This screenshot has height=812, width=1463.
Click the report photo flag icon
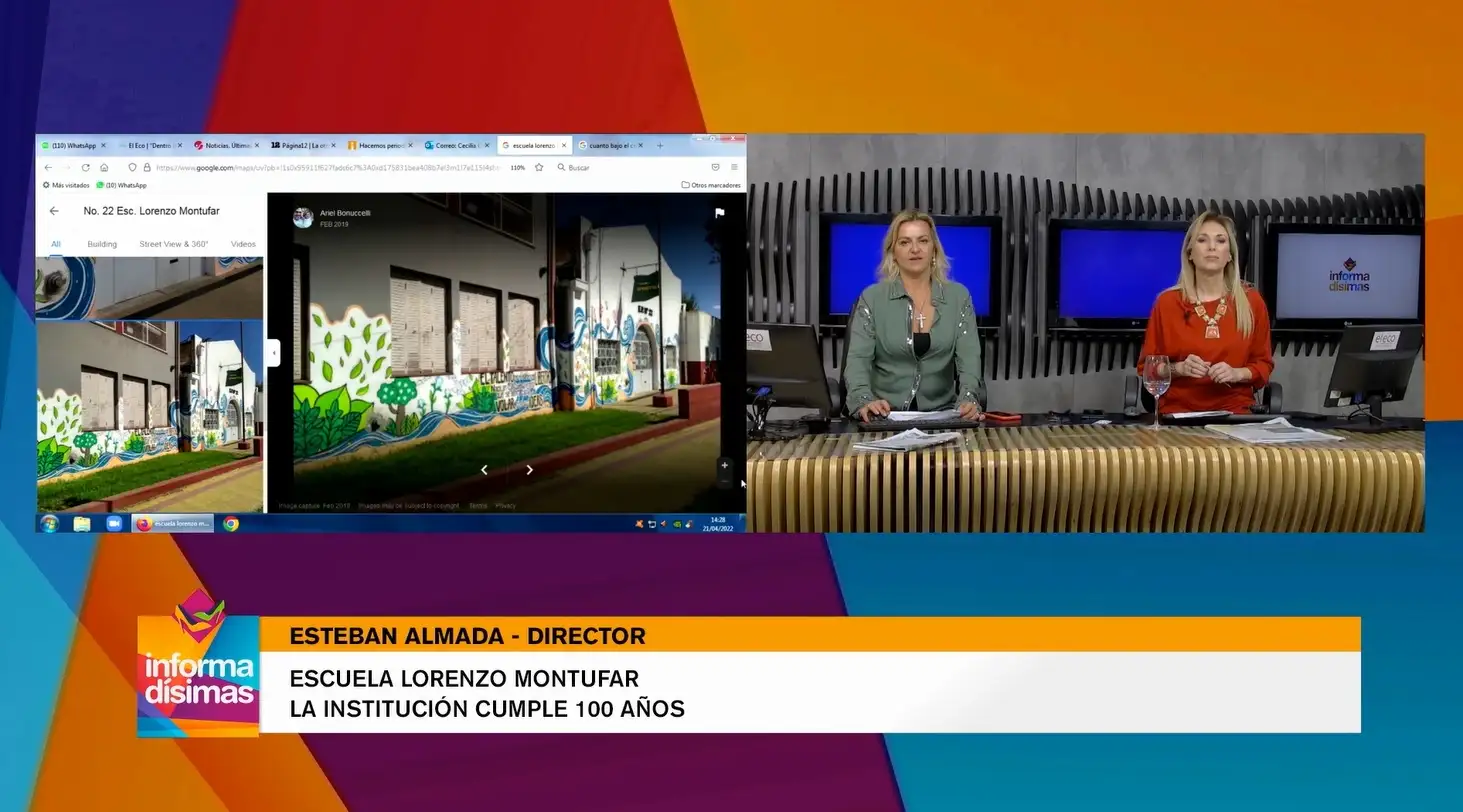719,213
